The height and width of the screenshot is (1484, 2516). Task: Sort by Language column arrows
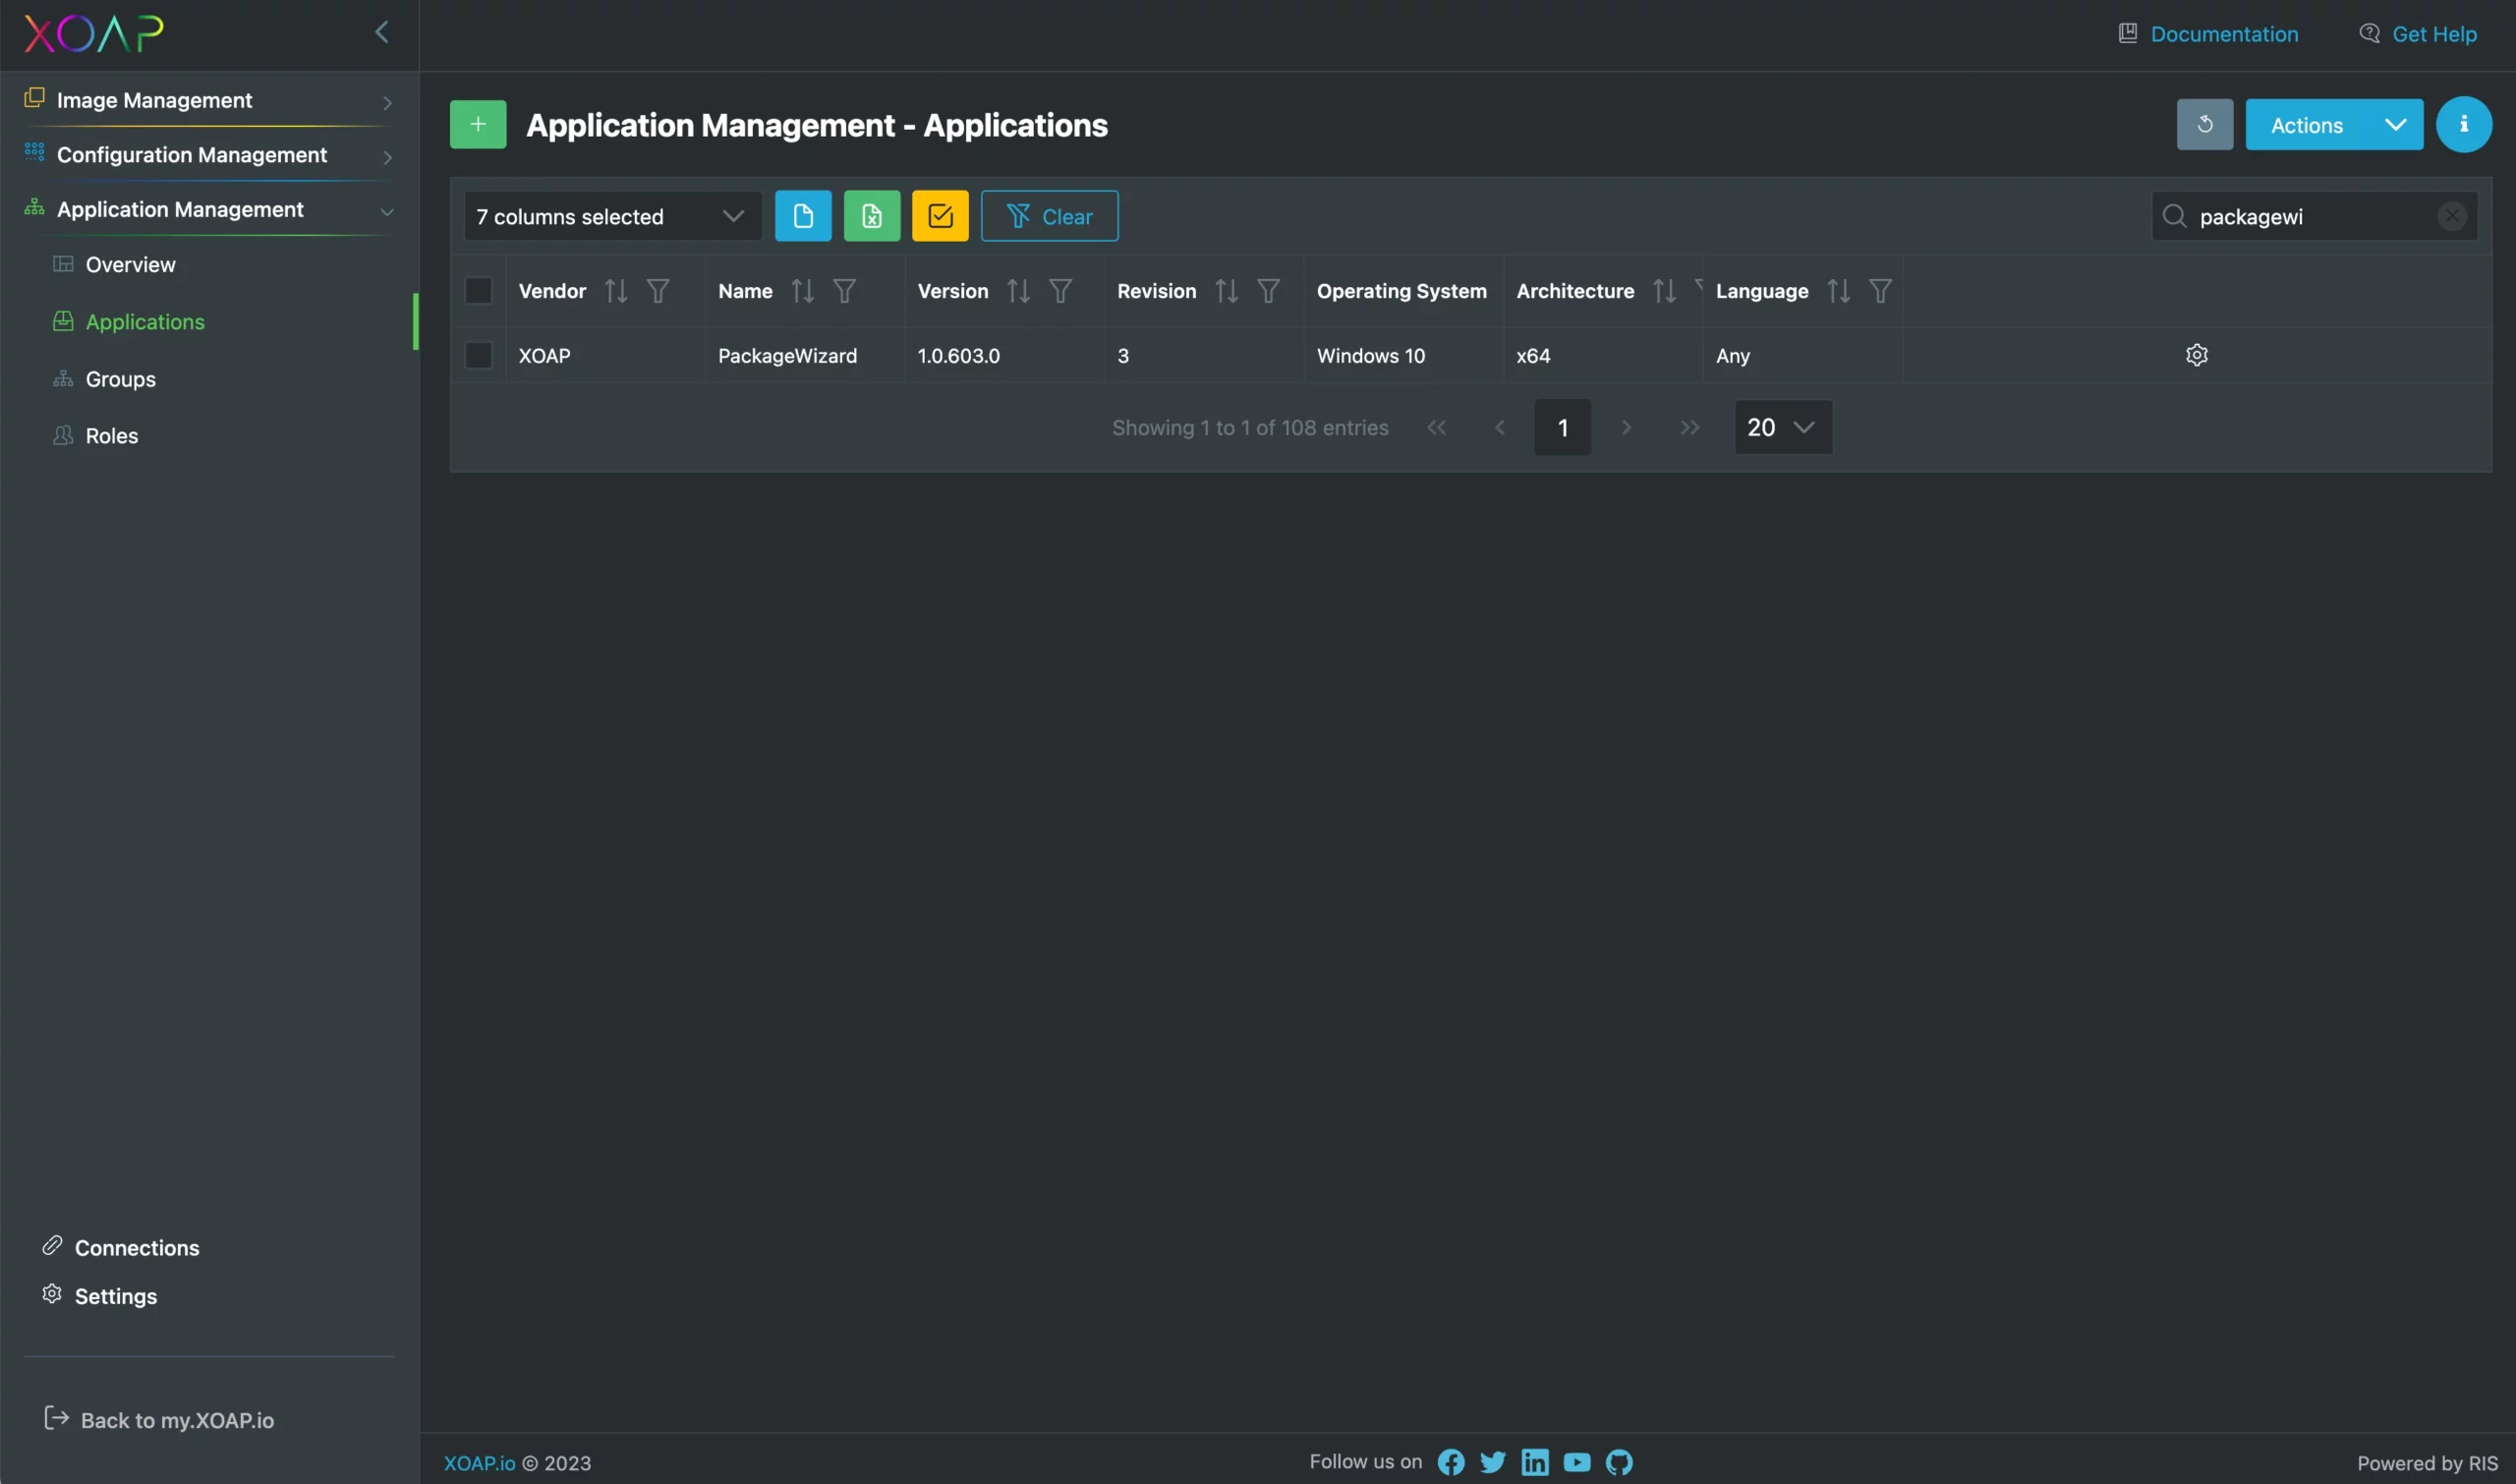[x=1838, y=291]
